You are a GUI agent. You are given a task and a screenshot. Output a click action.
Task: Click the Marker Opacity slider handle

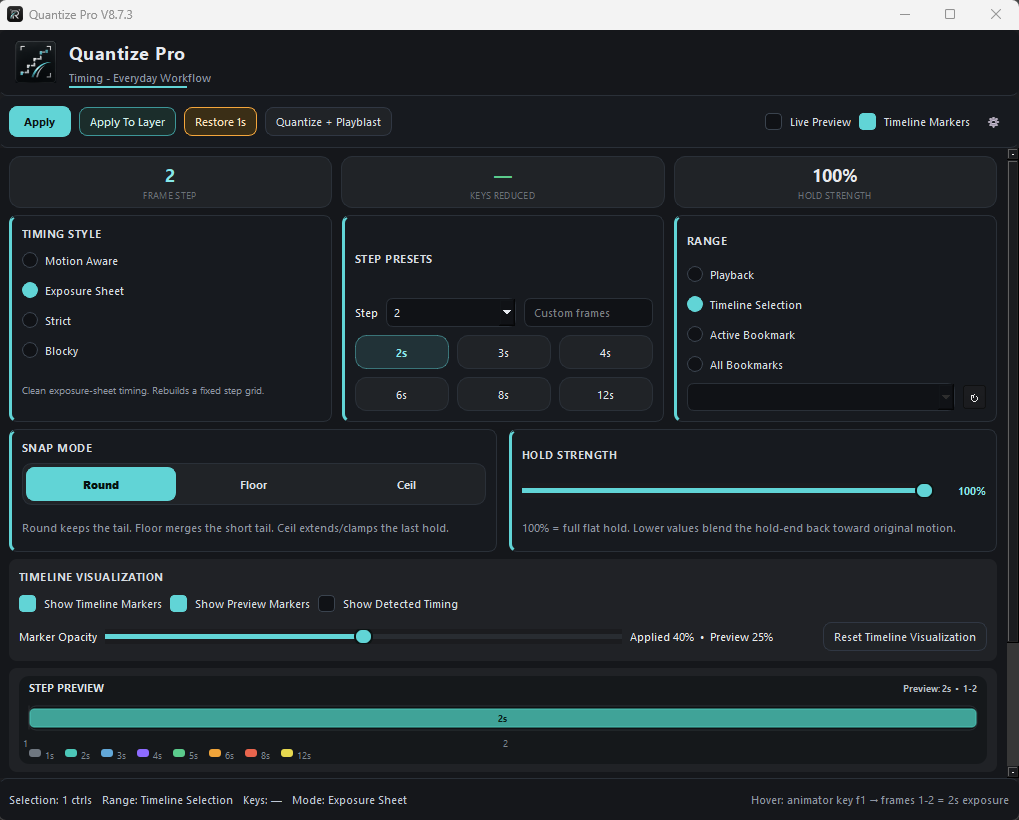pos(363,636)
